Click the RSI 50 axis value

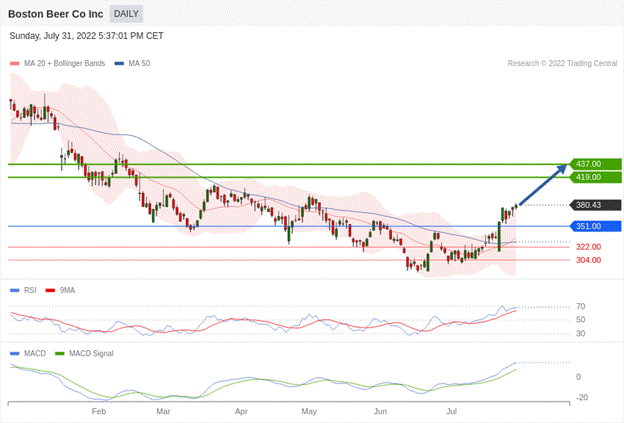coord(581,320)
